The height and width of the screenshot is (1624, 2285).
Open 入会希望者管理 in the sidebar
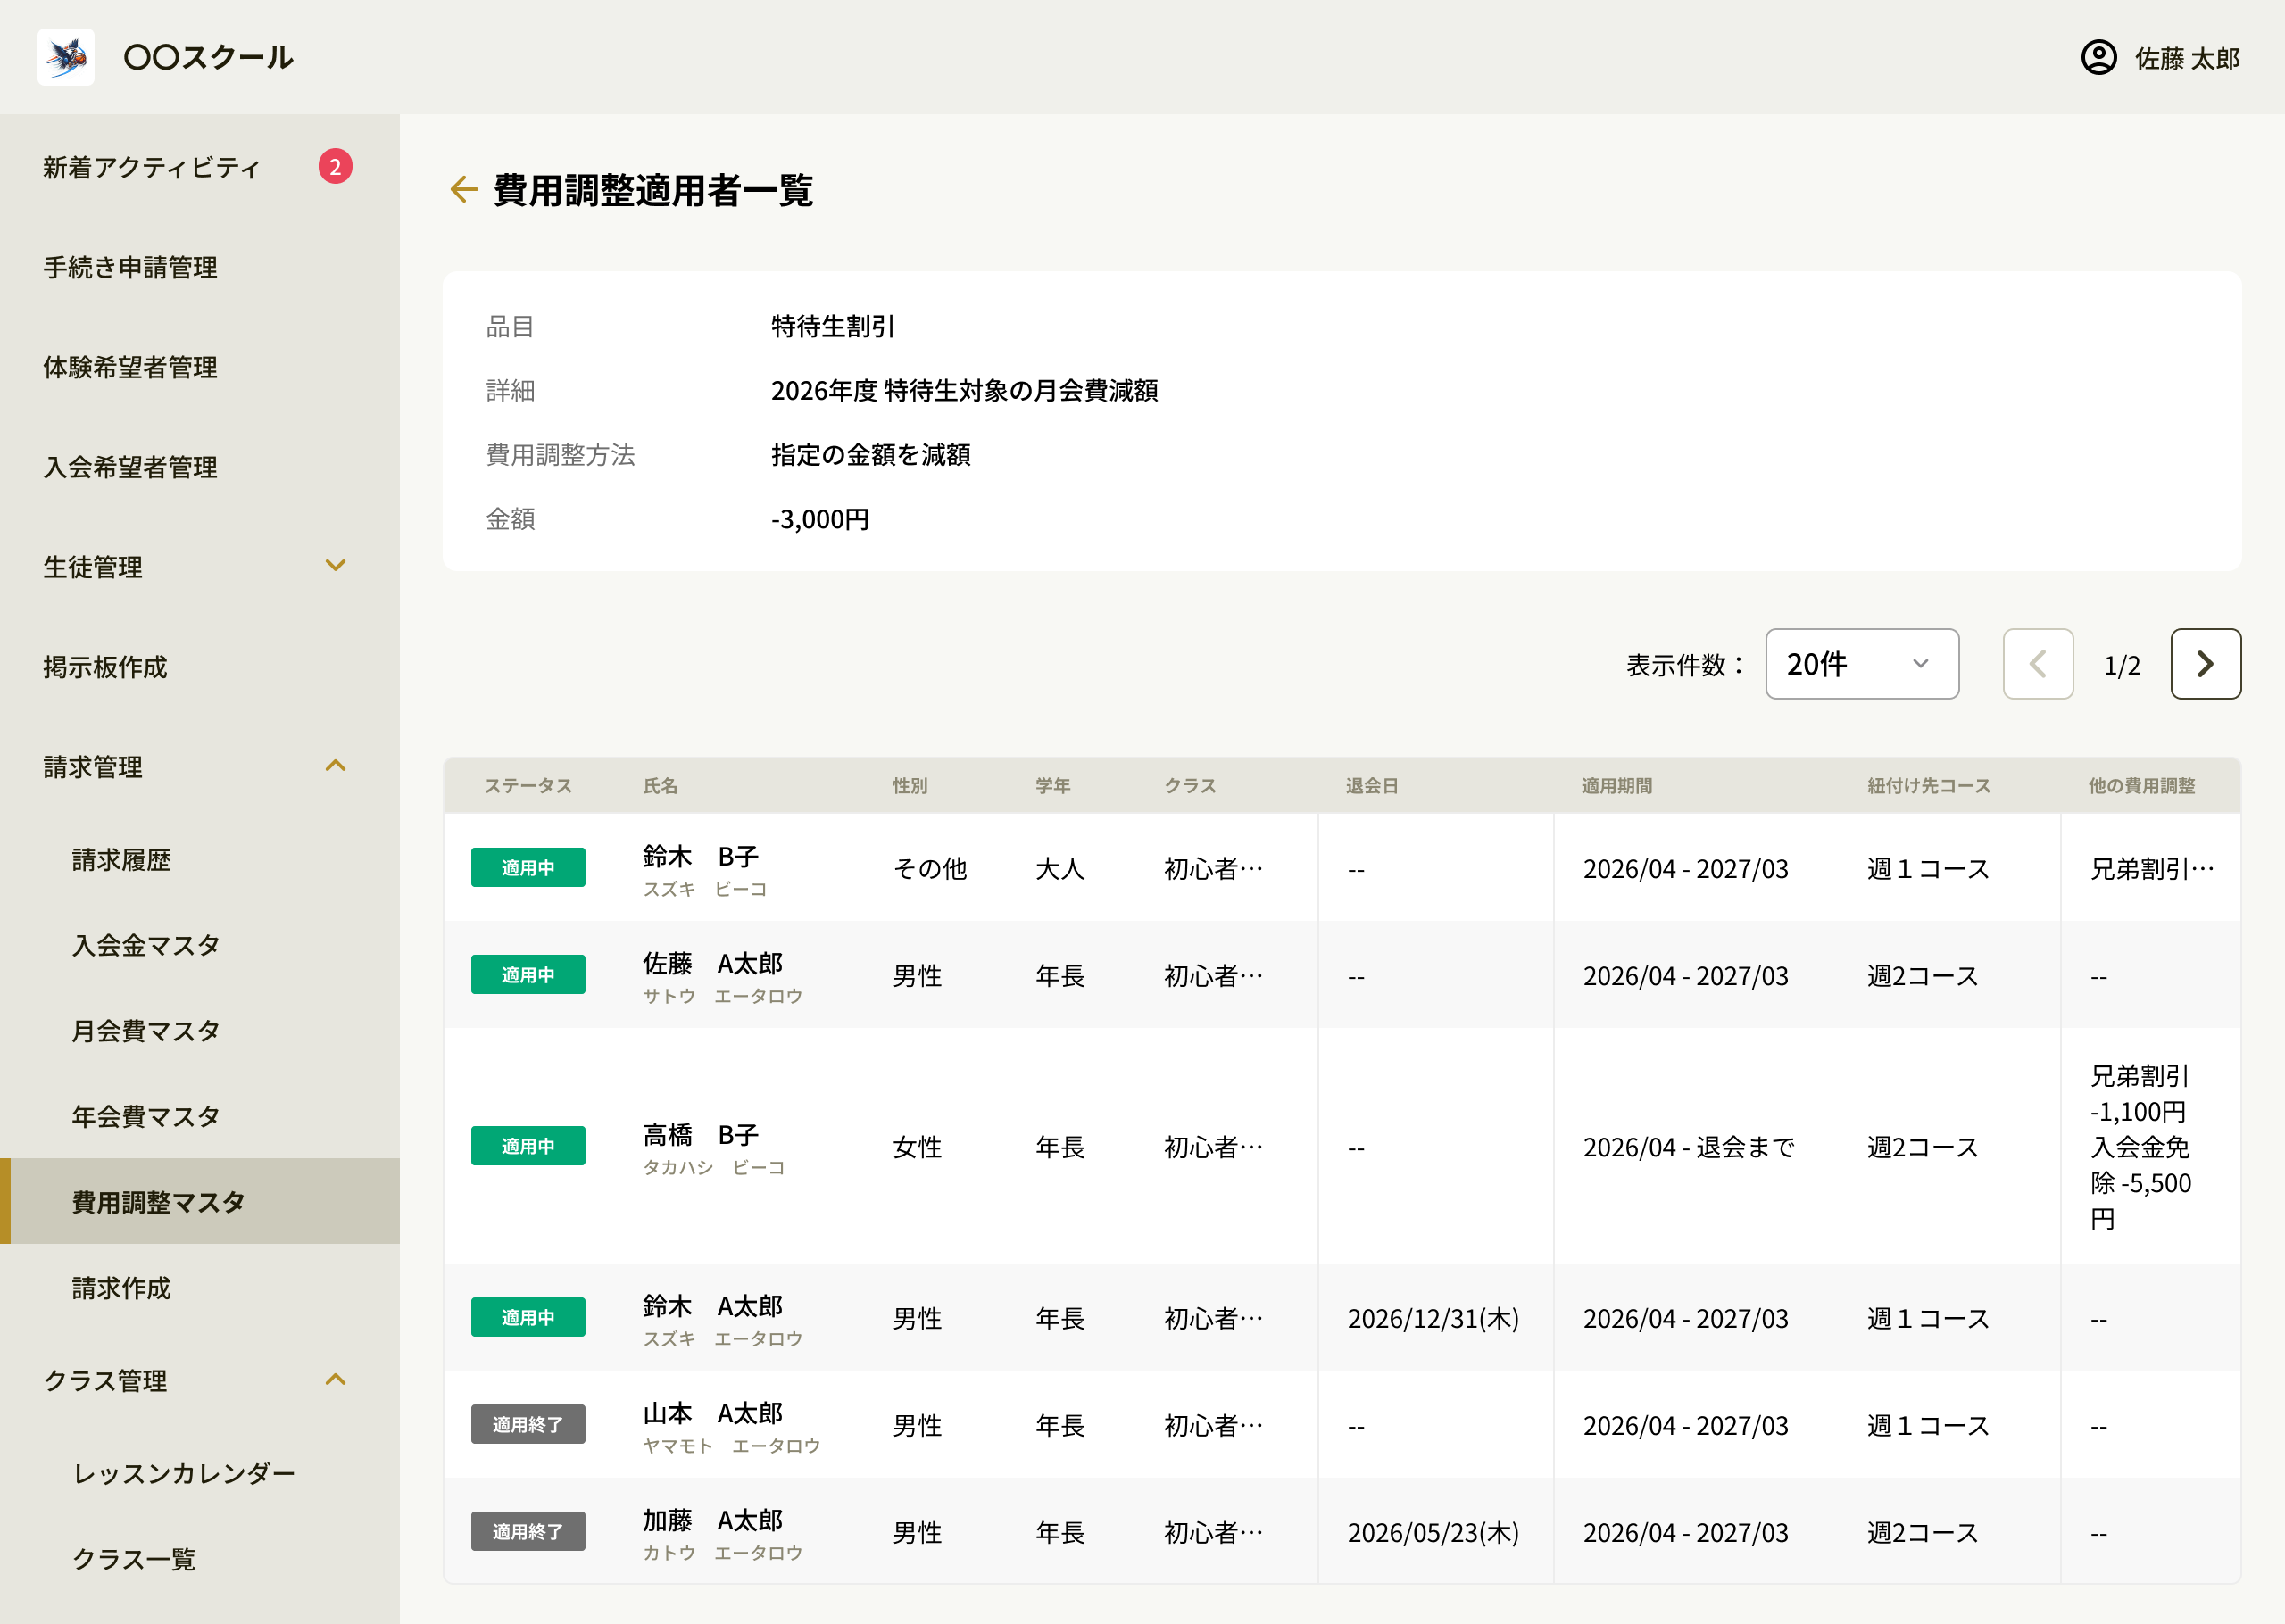click(130, 467)
